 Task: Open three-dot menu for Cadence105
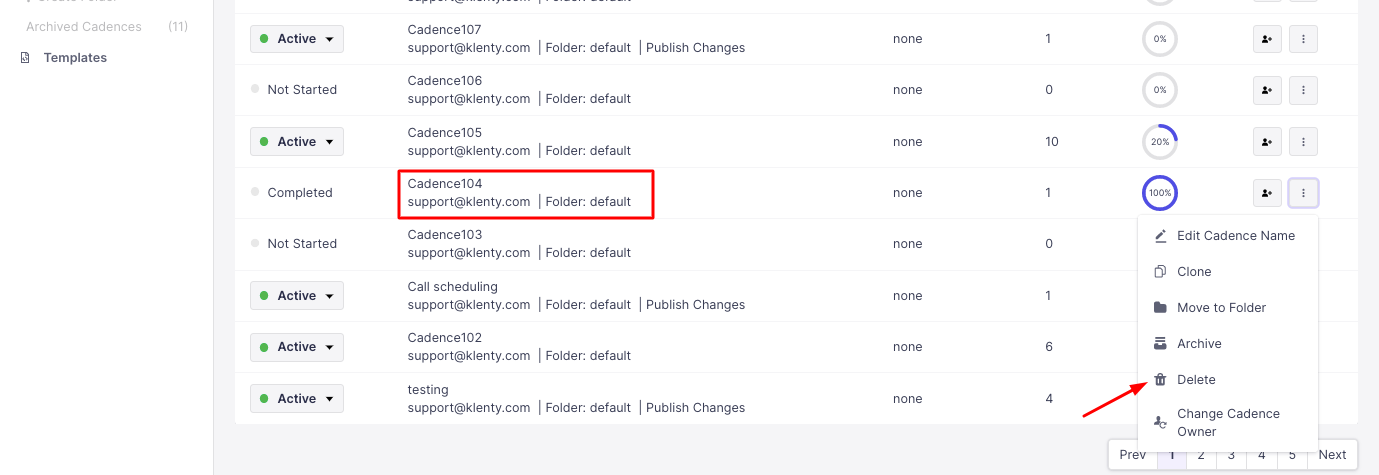tap(1303, 142)
